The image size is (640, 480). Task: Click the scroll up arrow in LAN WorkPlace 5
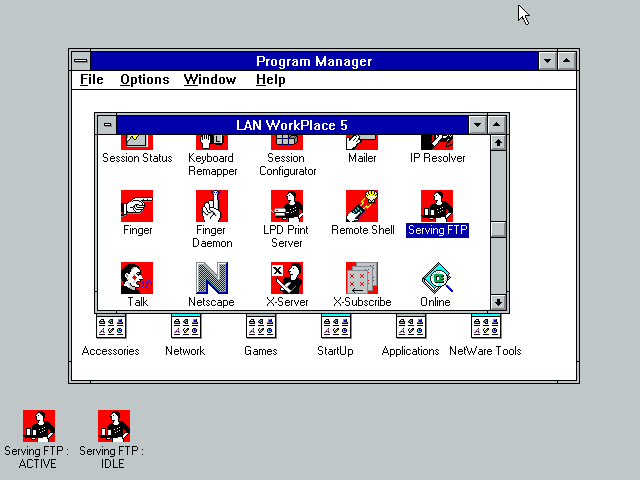tap(498, 142)
